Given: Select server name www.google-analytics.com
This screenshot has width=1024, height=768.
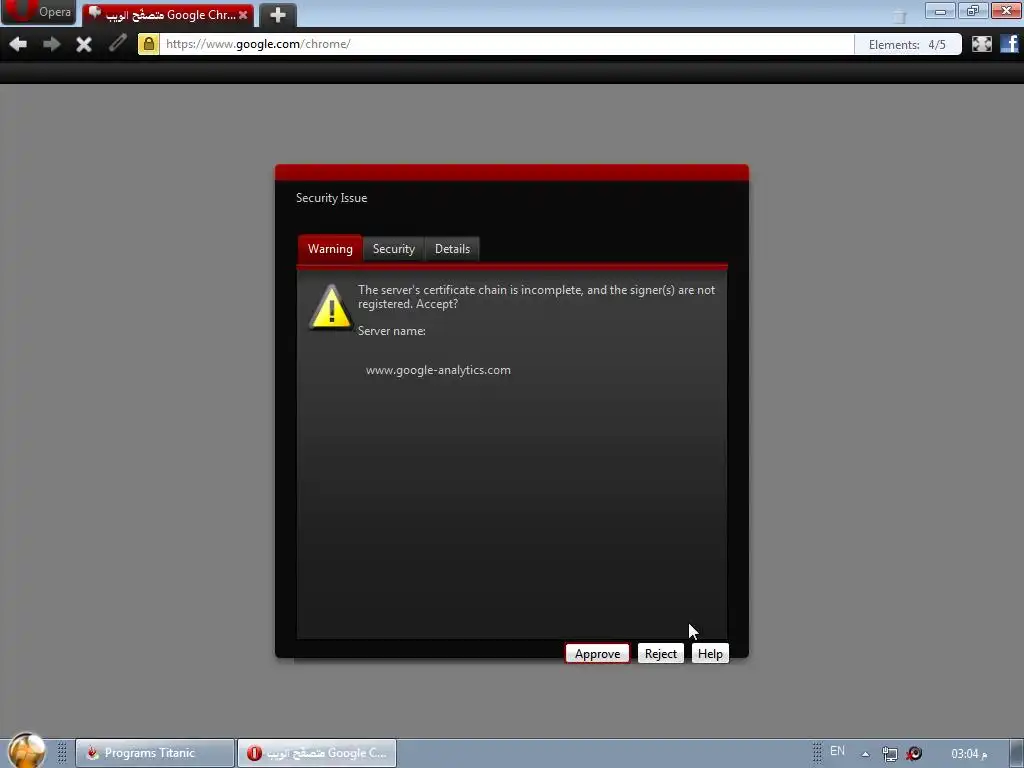Looking at the screenshot, I should [438, 370].
